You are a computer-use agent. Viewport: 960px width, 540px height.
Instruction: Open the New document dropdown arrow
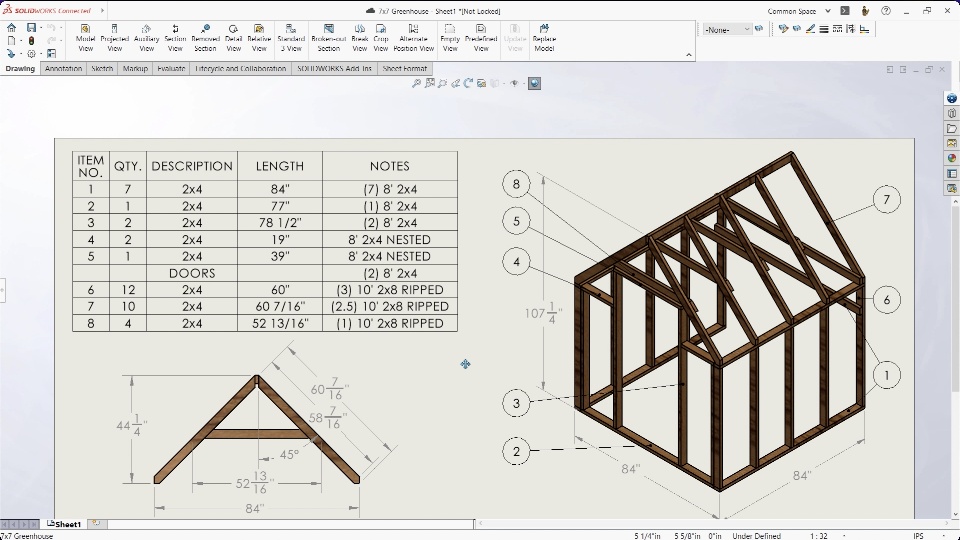[x=21, y=41]
